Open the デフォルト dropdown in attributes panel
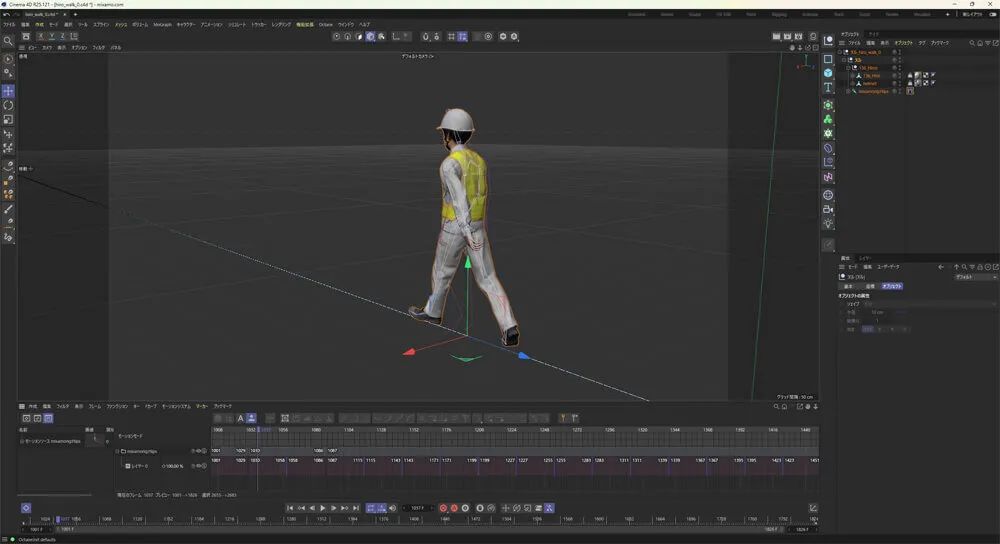The width and height of the screenshot is (1000, 544). (x=975, y=277)
